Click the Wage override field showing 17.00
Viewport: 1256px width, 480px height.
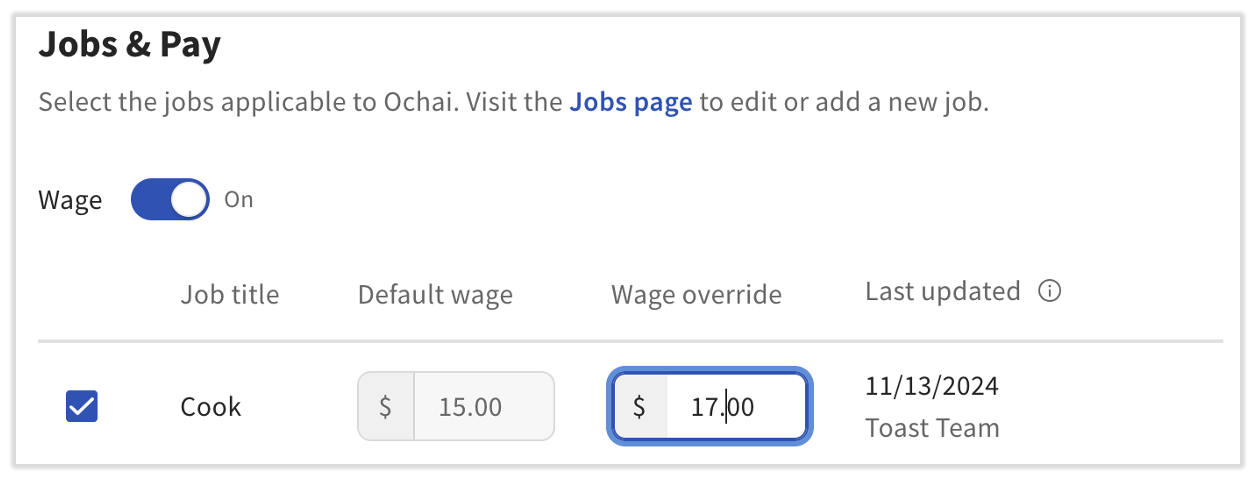pyautogui.click(x=735, y=407)
